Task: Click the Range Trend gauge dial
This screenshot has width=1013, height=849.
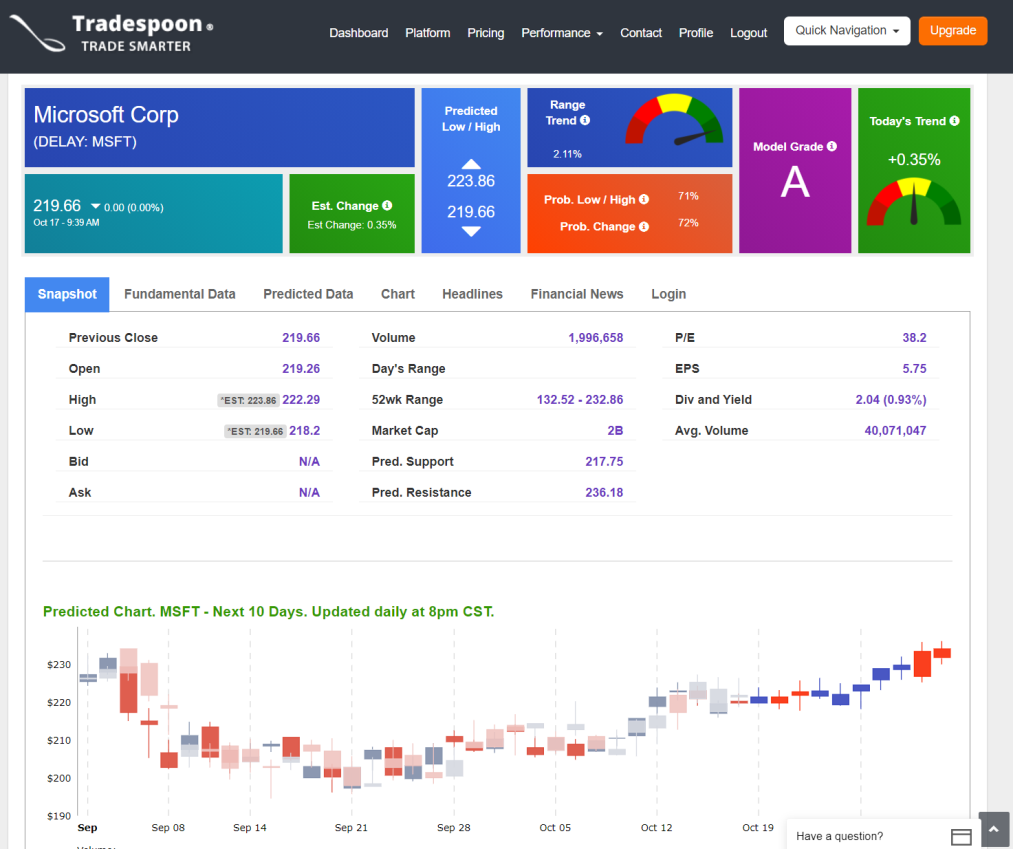Action: pyautogui.click(x=674, y=120)
